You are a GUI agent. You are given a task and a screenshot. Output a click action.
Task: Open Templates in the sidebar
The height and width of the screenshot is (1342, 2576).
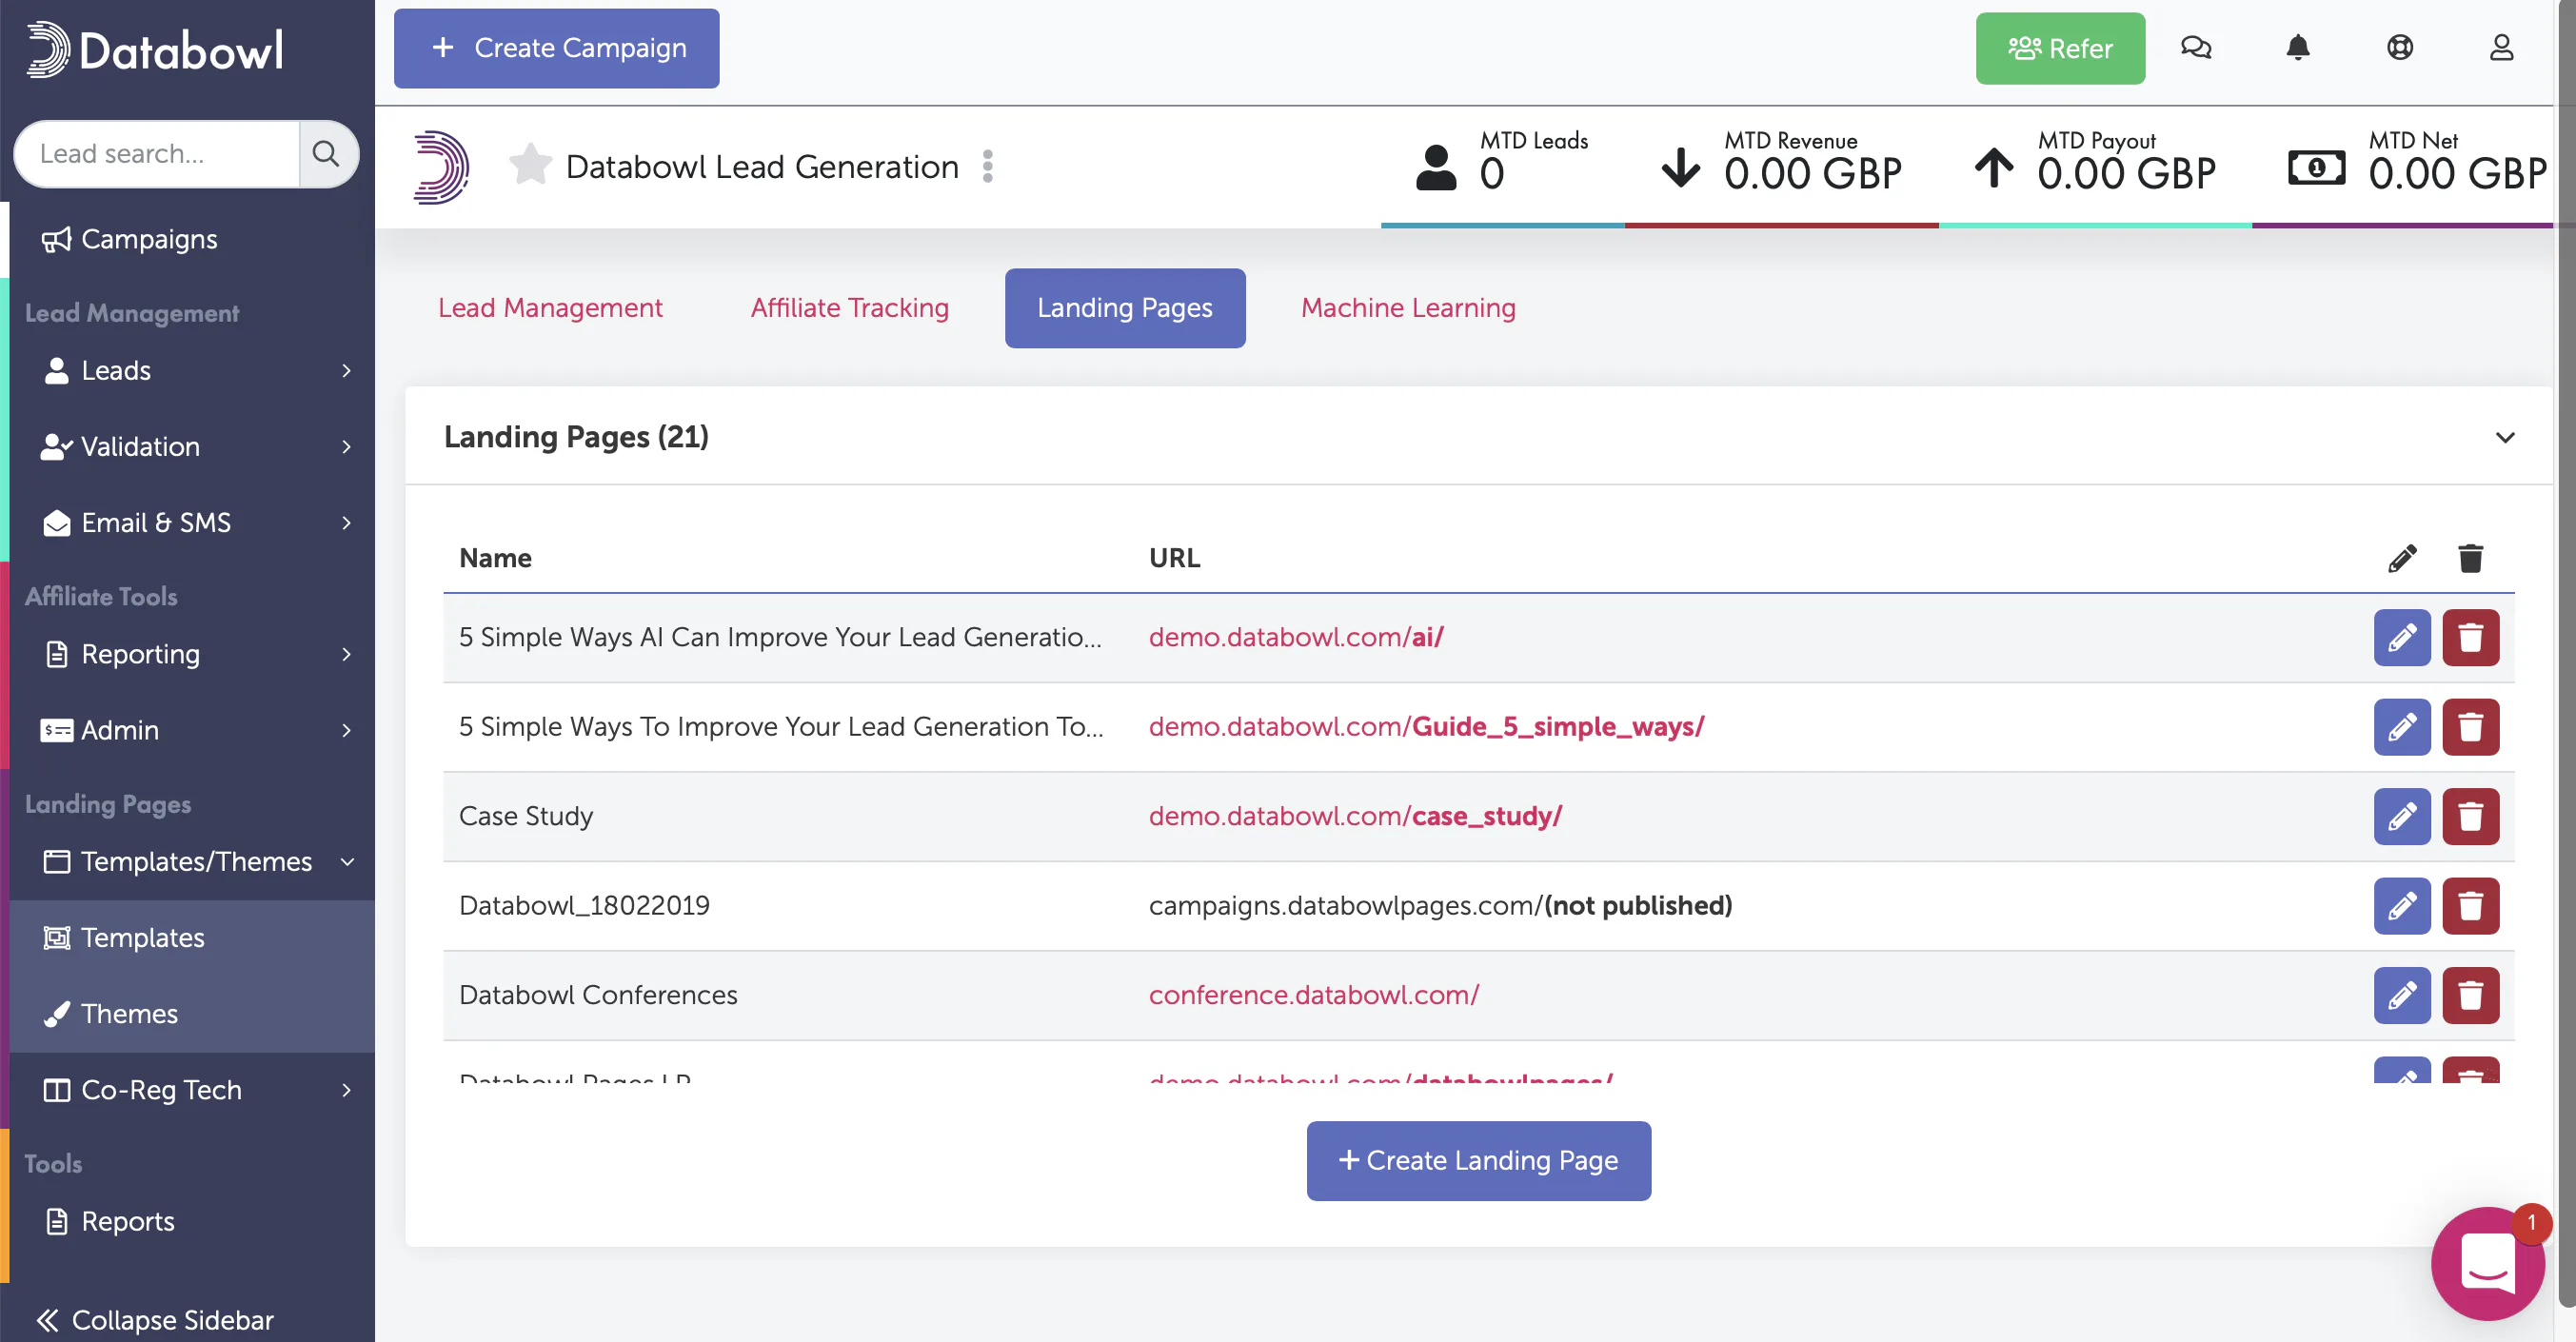click(x=192, y=938)
